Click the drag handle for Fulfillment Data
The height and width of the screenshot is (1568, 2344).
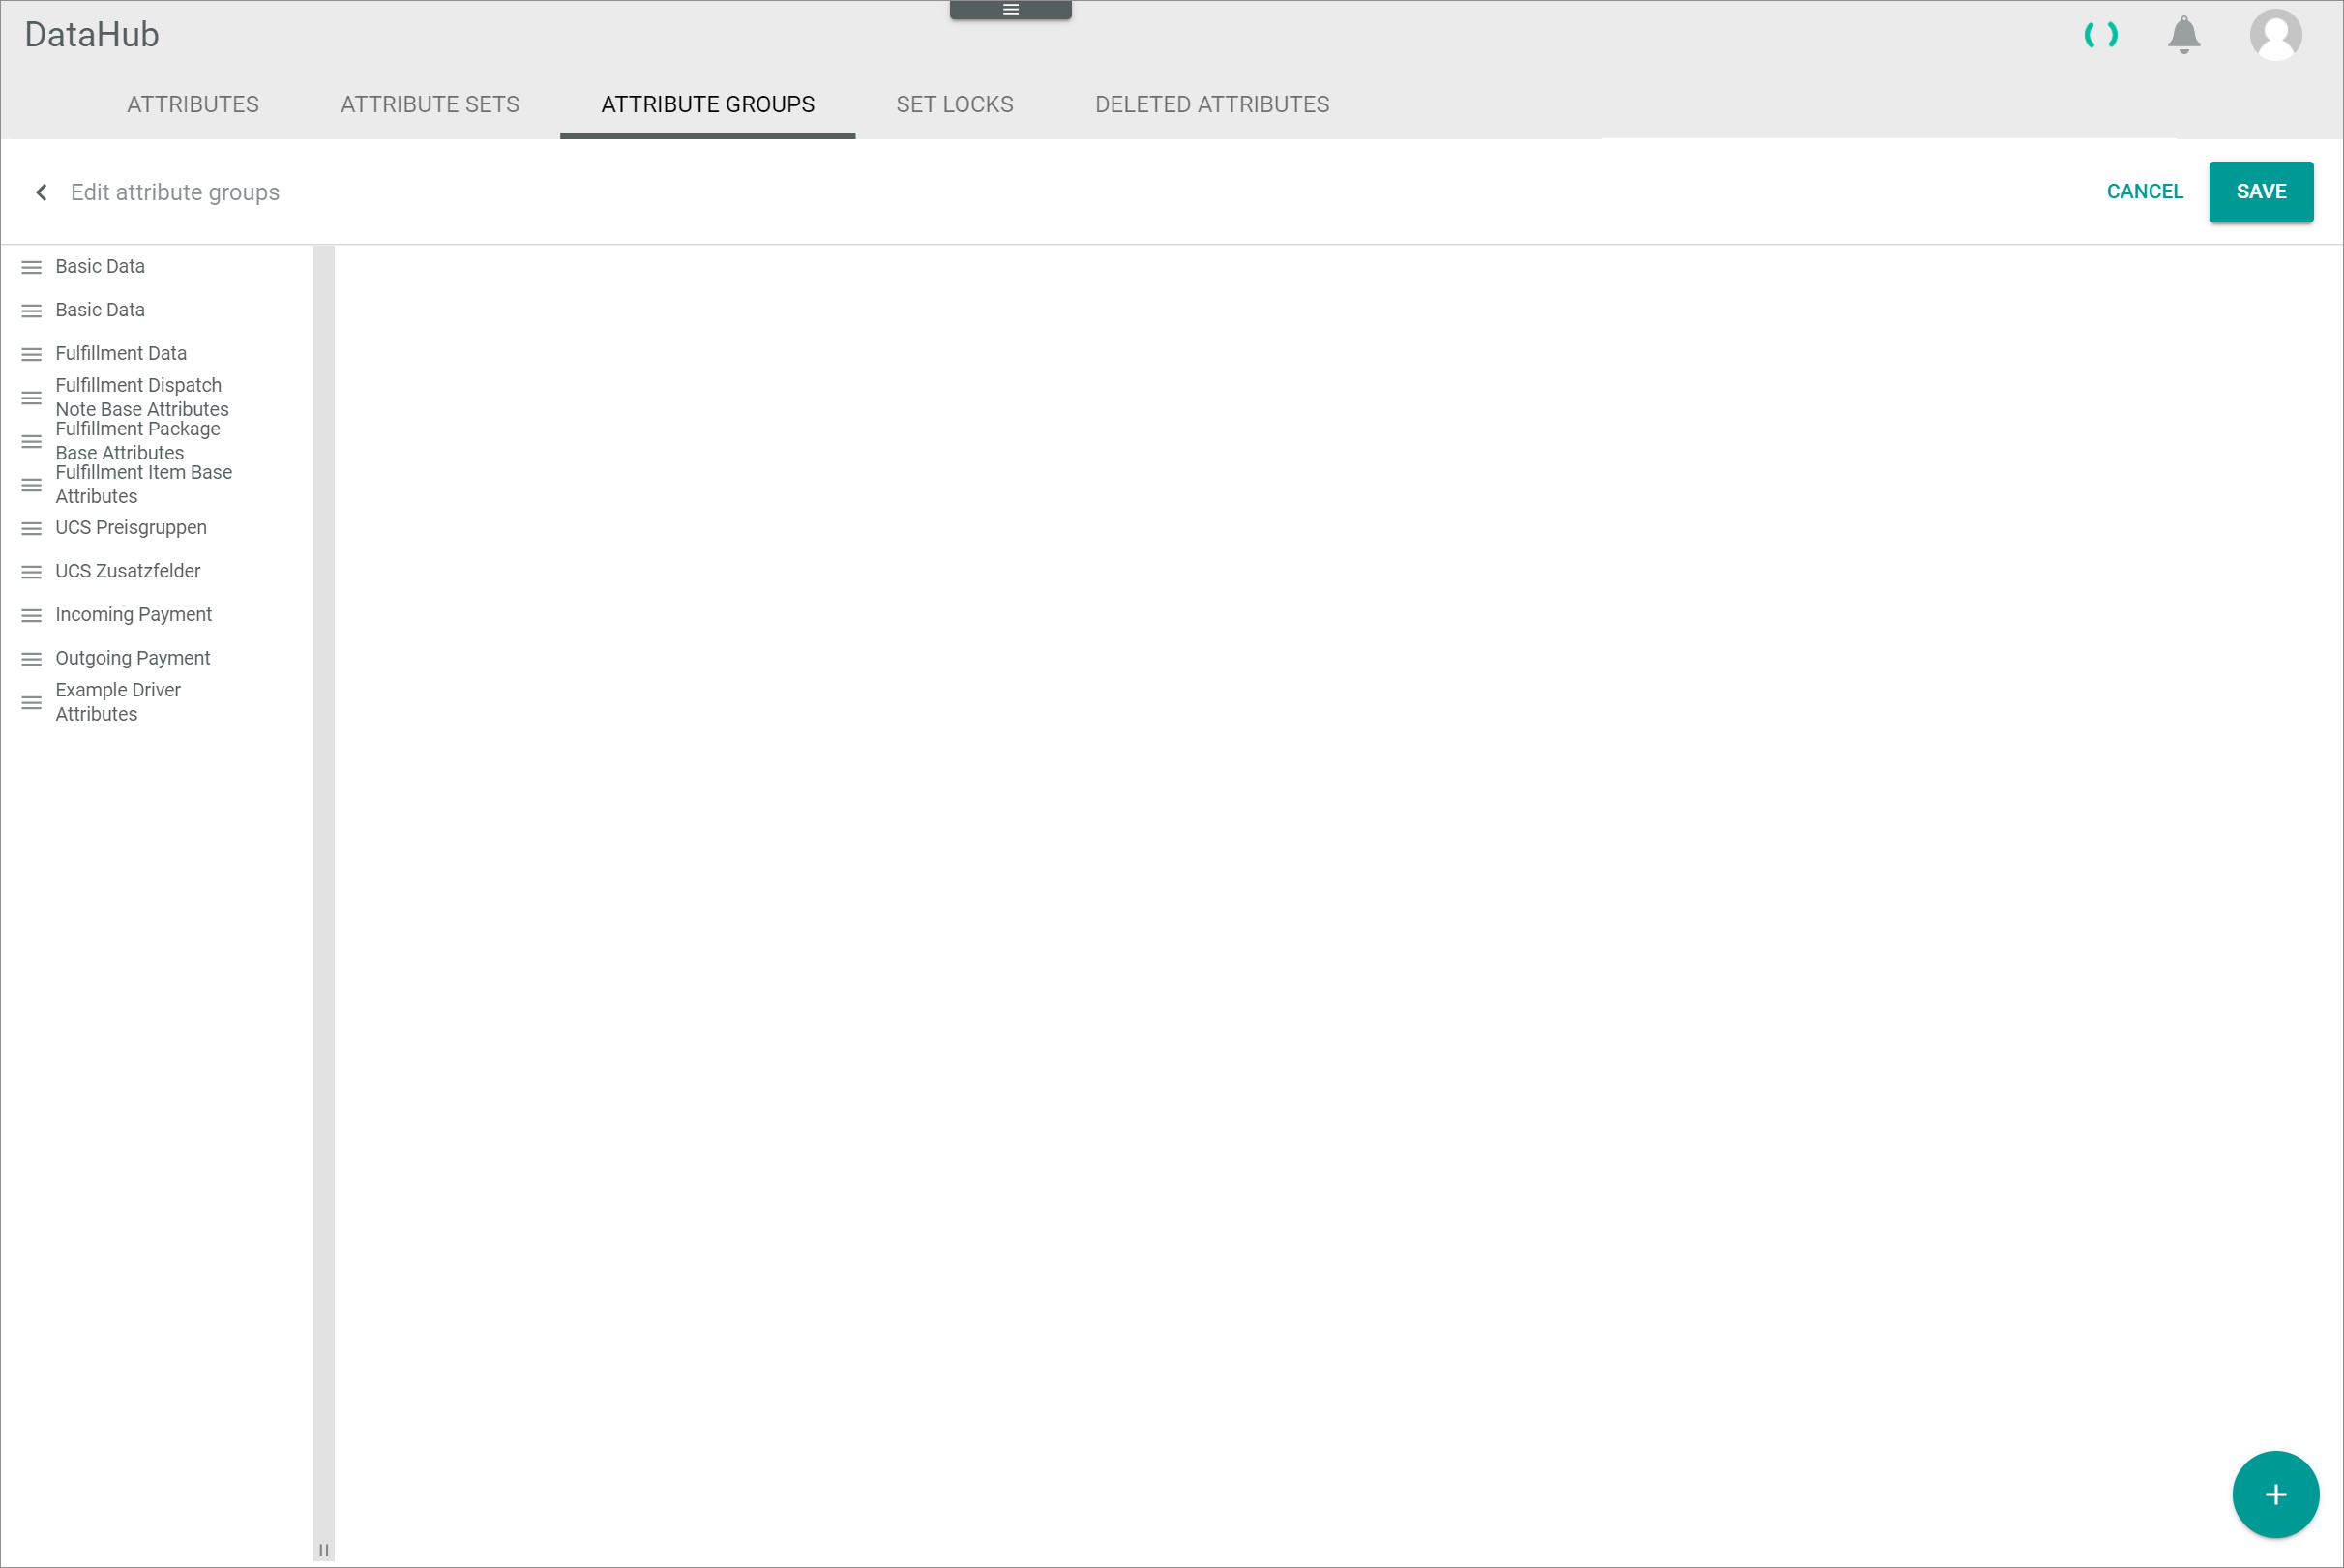(30, 353)
